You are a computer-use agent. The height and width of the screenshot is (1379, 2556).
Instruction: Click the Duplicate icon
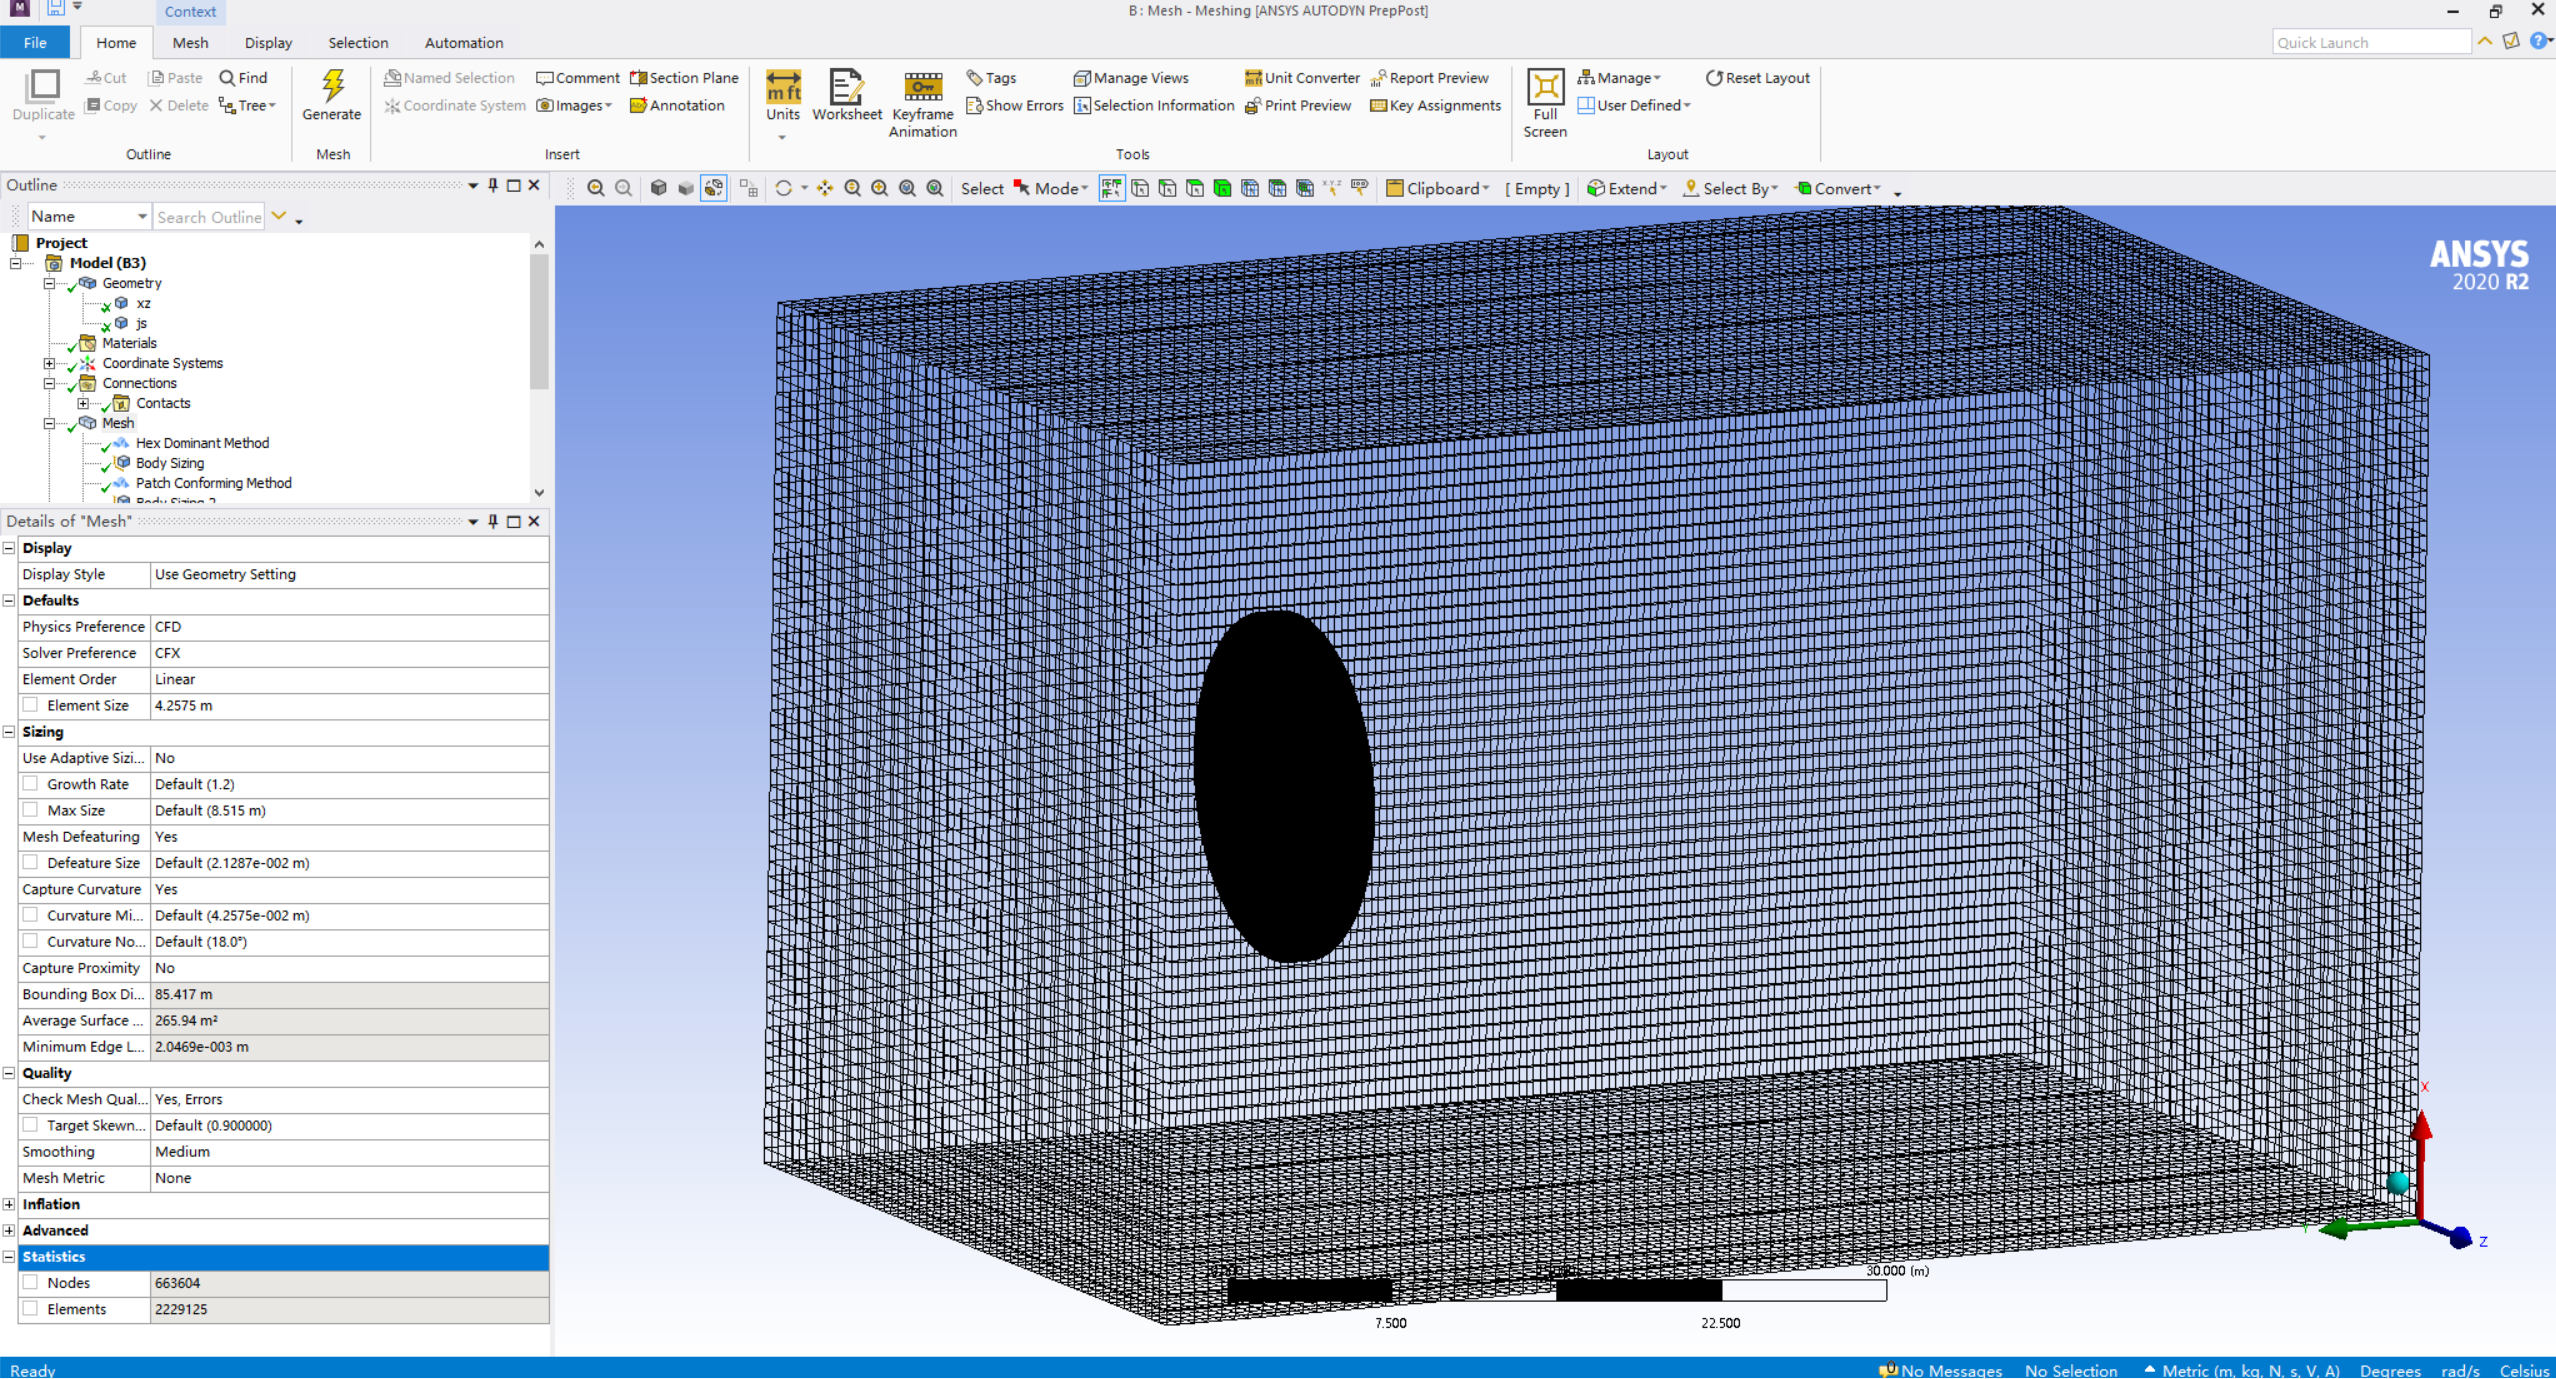tap(43, 86)
